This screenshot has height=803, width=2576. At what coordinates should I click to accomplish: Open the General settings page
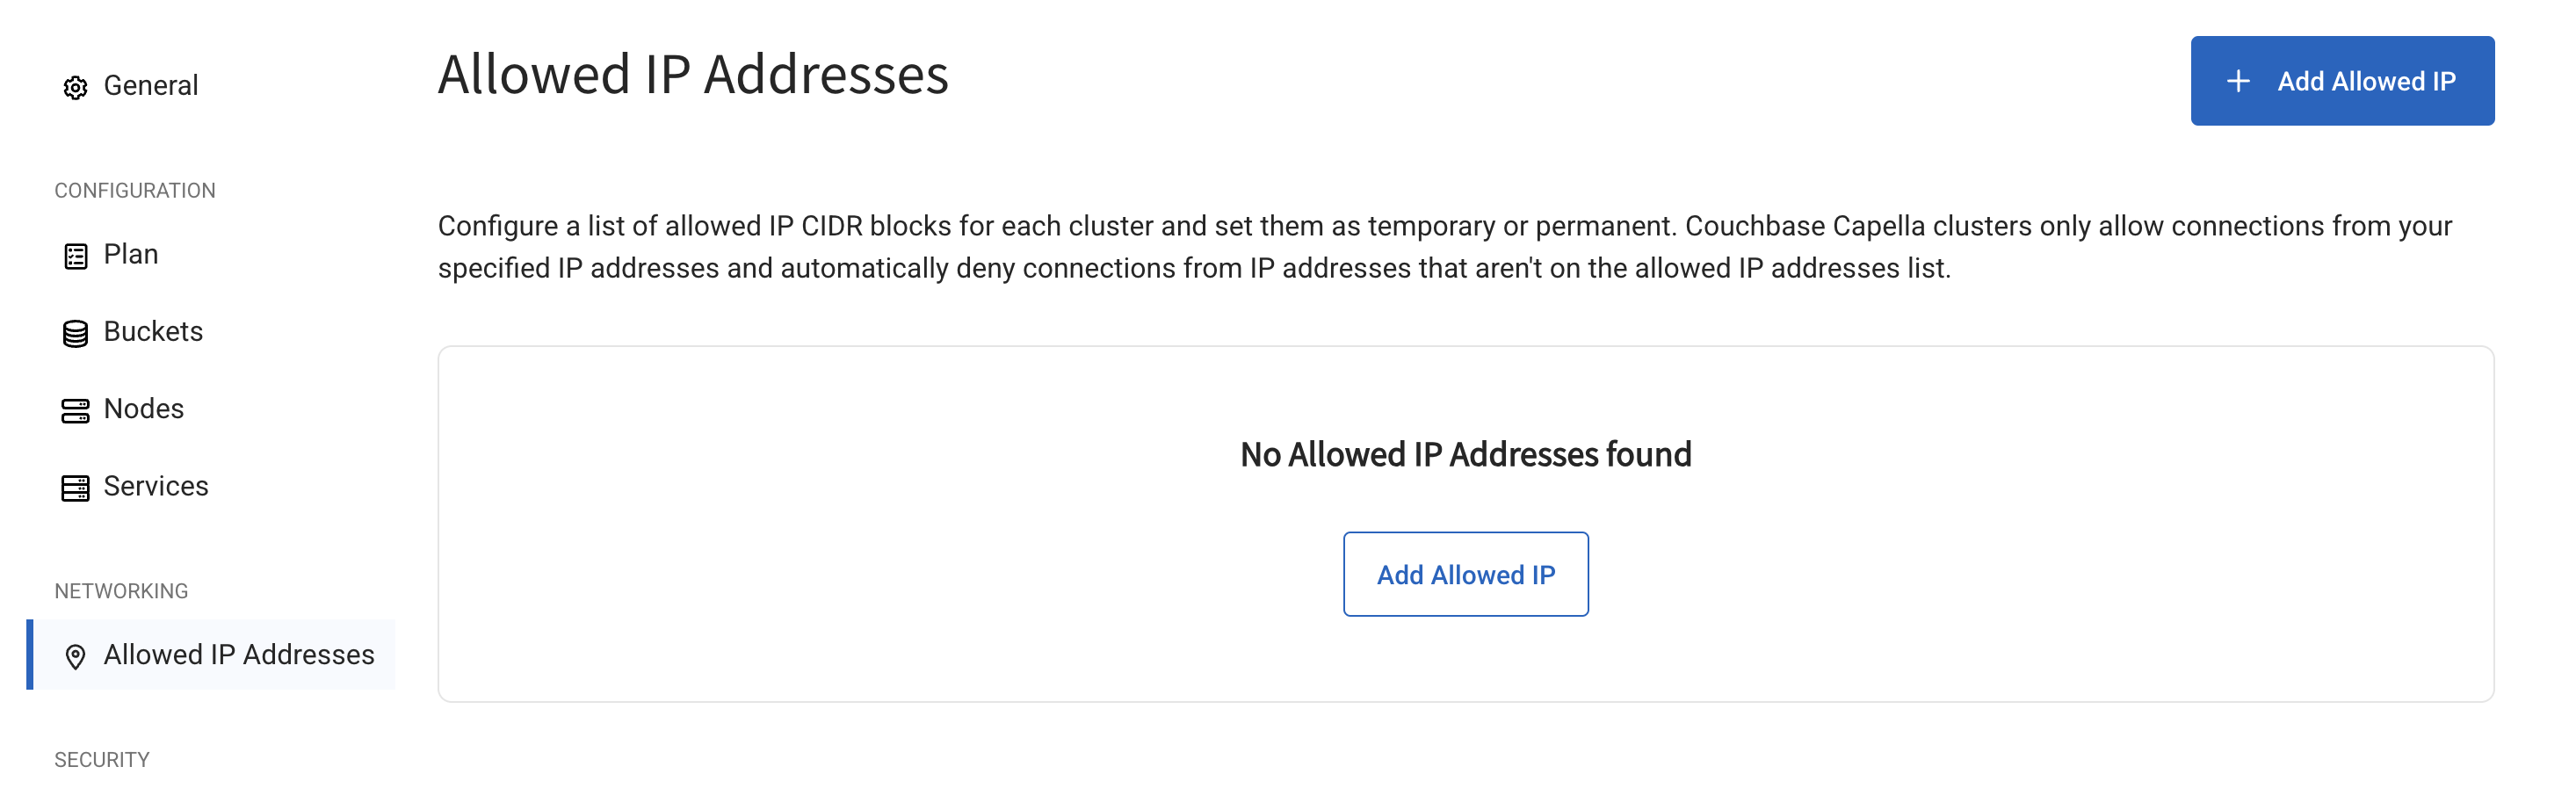150,86
